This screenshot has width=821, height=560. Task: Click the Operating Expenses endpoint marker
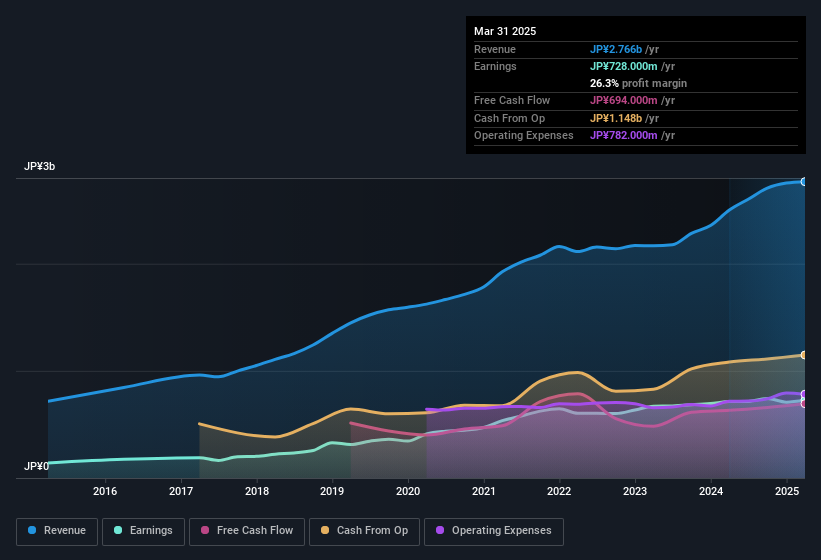(x=804, y=394)
